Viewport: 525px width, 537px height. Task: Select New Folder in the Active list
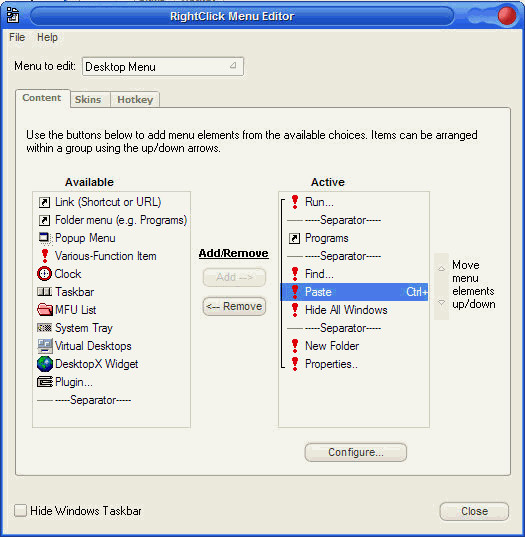tap(332, 346)
